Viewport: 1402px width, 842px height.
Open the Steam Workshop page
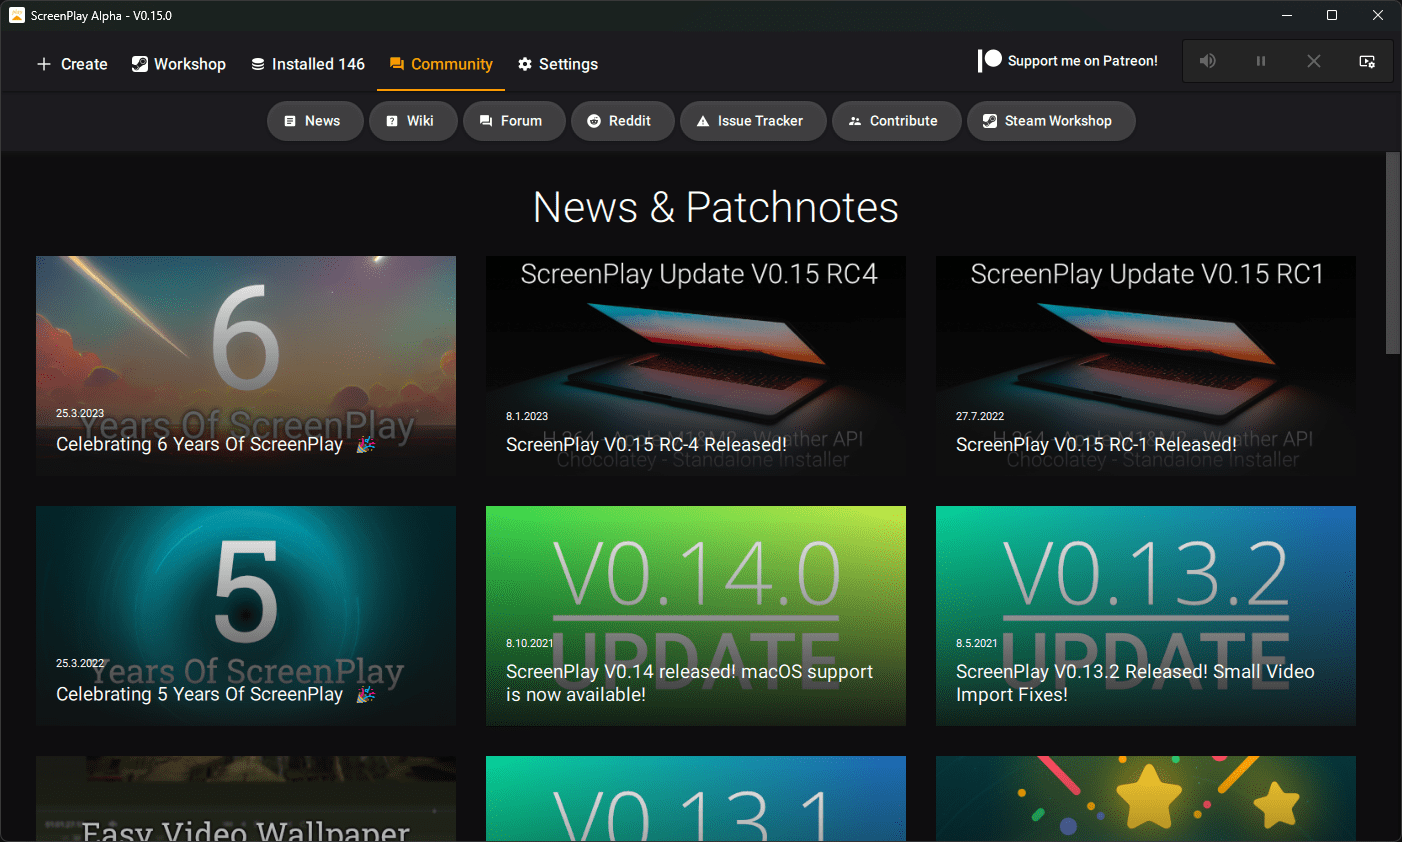click(1051, 120)
